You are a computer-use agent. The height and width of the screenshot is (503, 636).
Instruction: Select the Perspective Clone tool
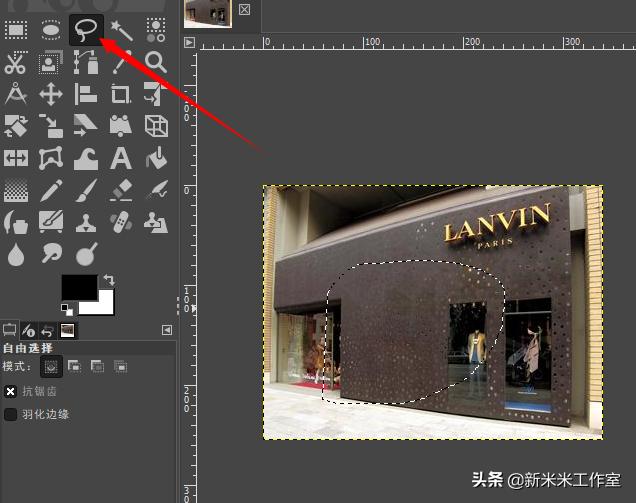(156, 222)
